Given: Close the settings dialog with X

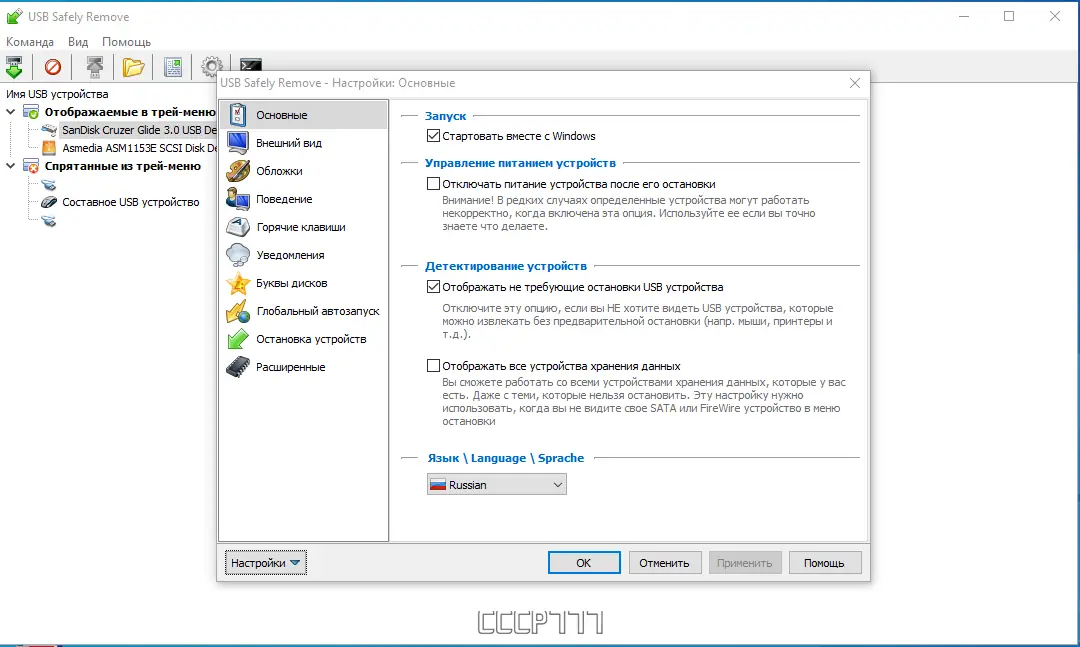Looking at the screenshot, I should (x=855, y=83).
